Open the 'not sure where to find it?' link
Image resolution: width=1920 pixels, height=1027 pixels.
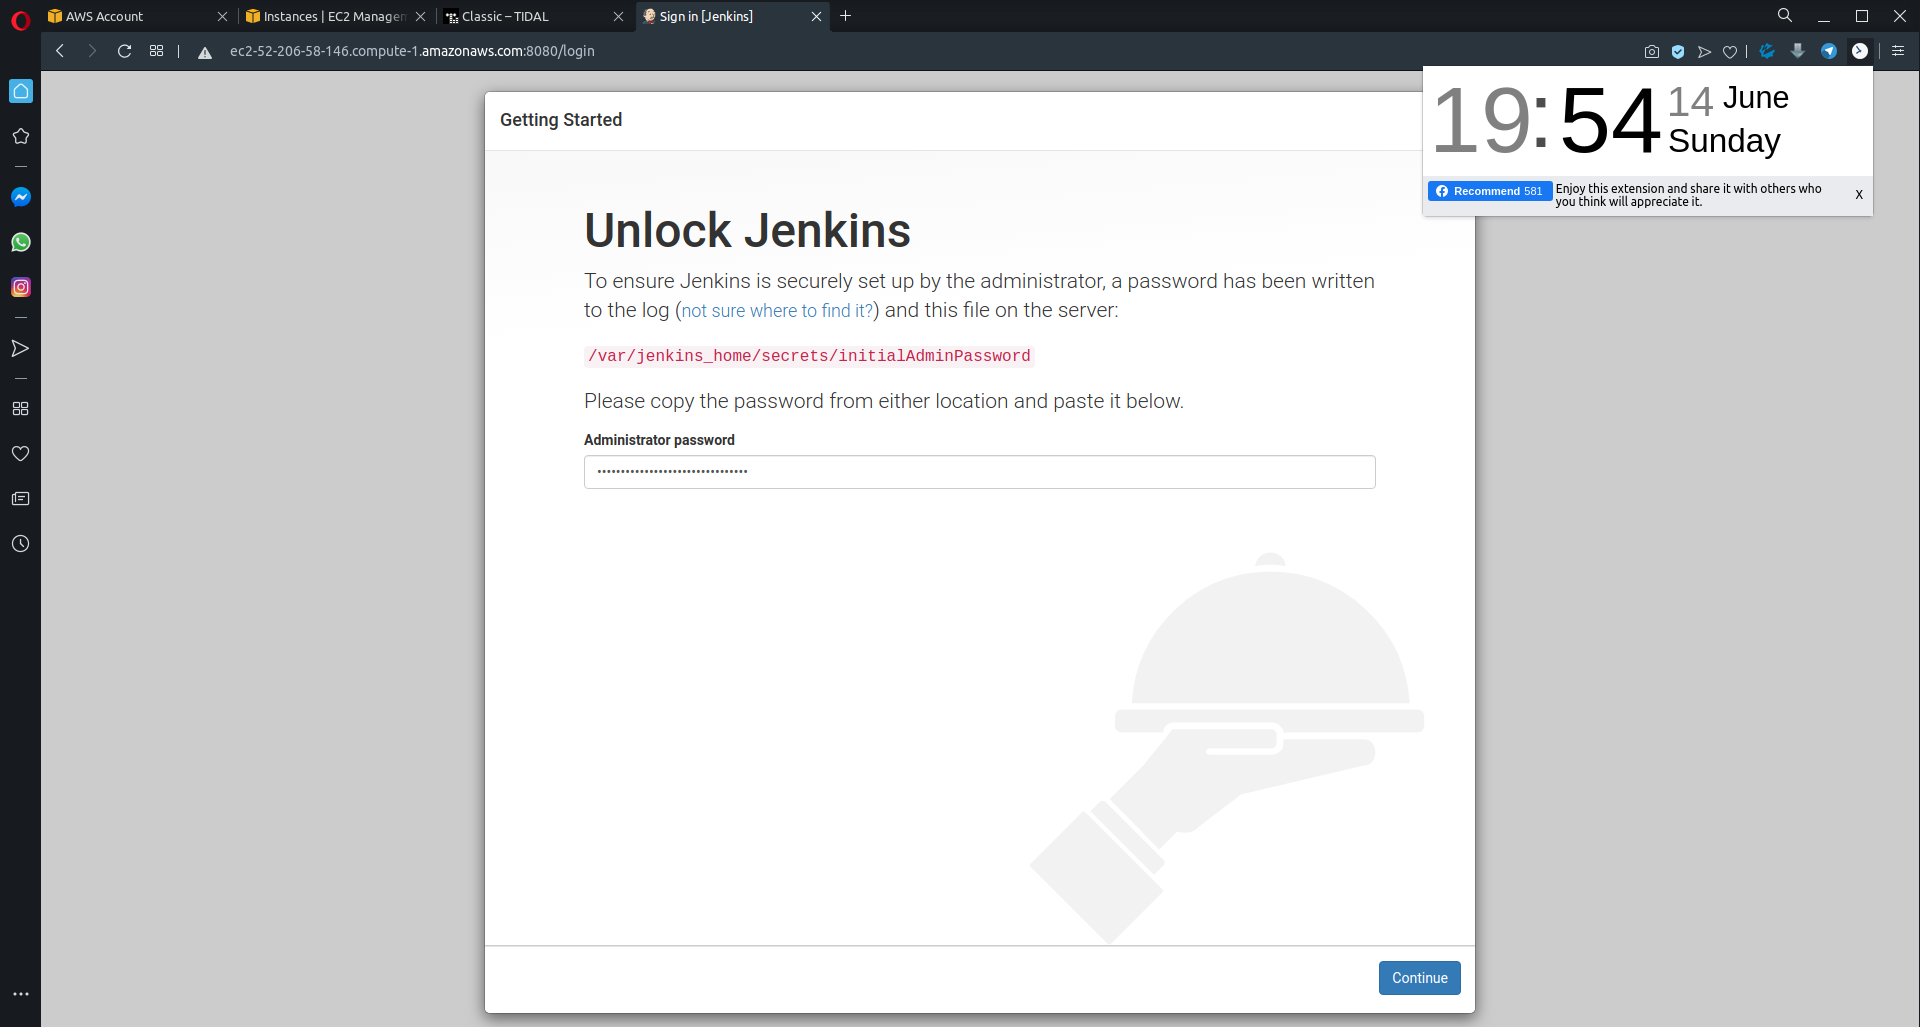(777, 311)
